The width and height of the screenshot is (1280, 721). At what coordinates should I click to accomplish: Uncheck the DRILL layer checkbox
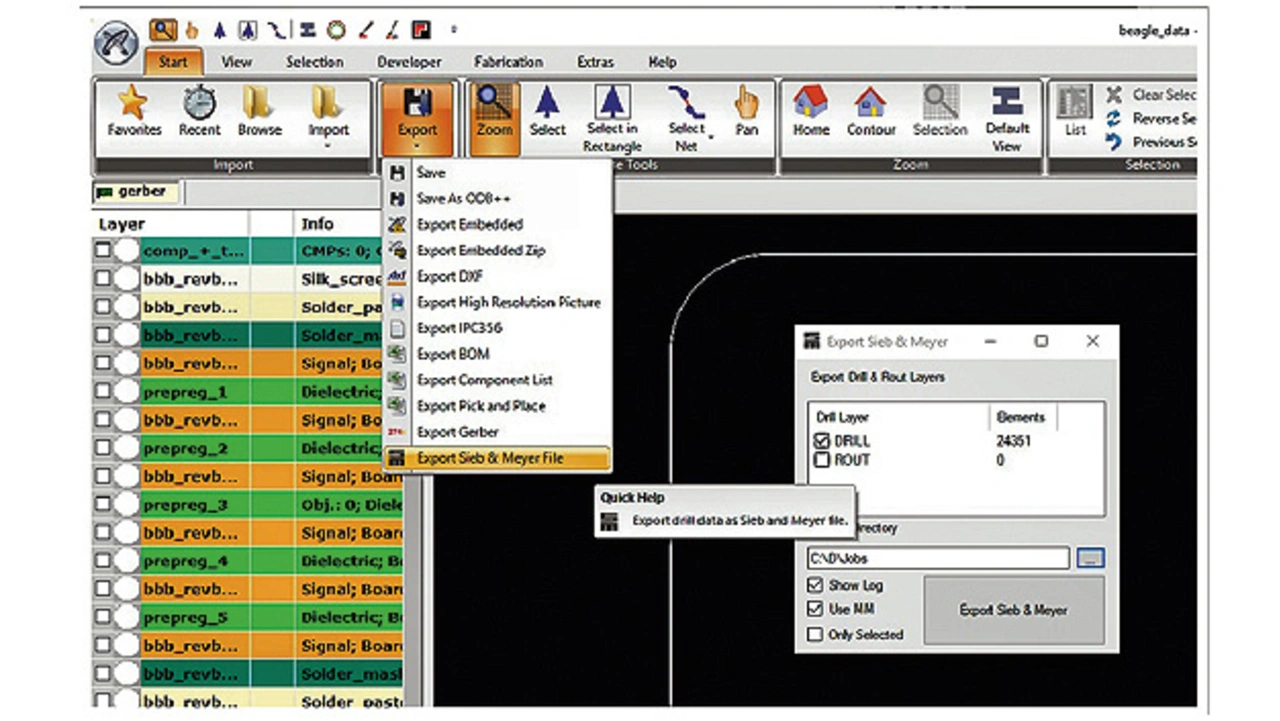[822, 441]
